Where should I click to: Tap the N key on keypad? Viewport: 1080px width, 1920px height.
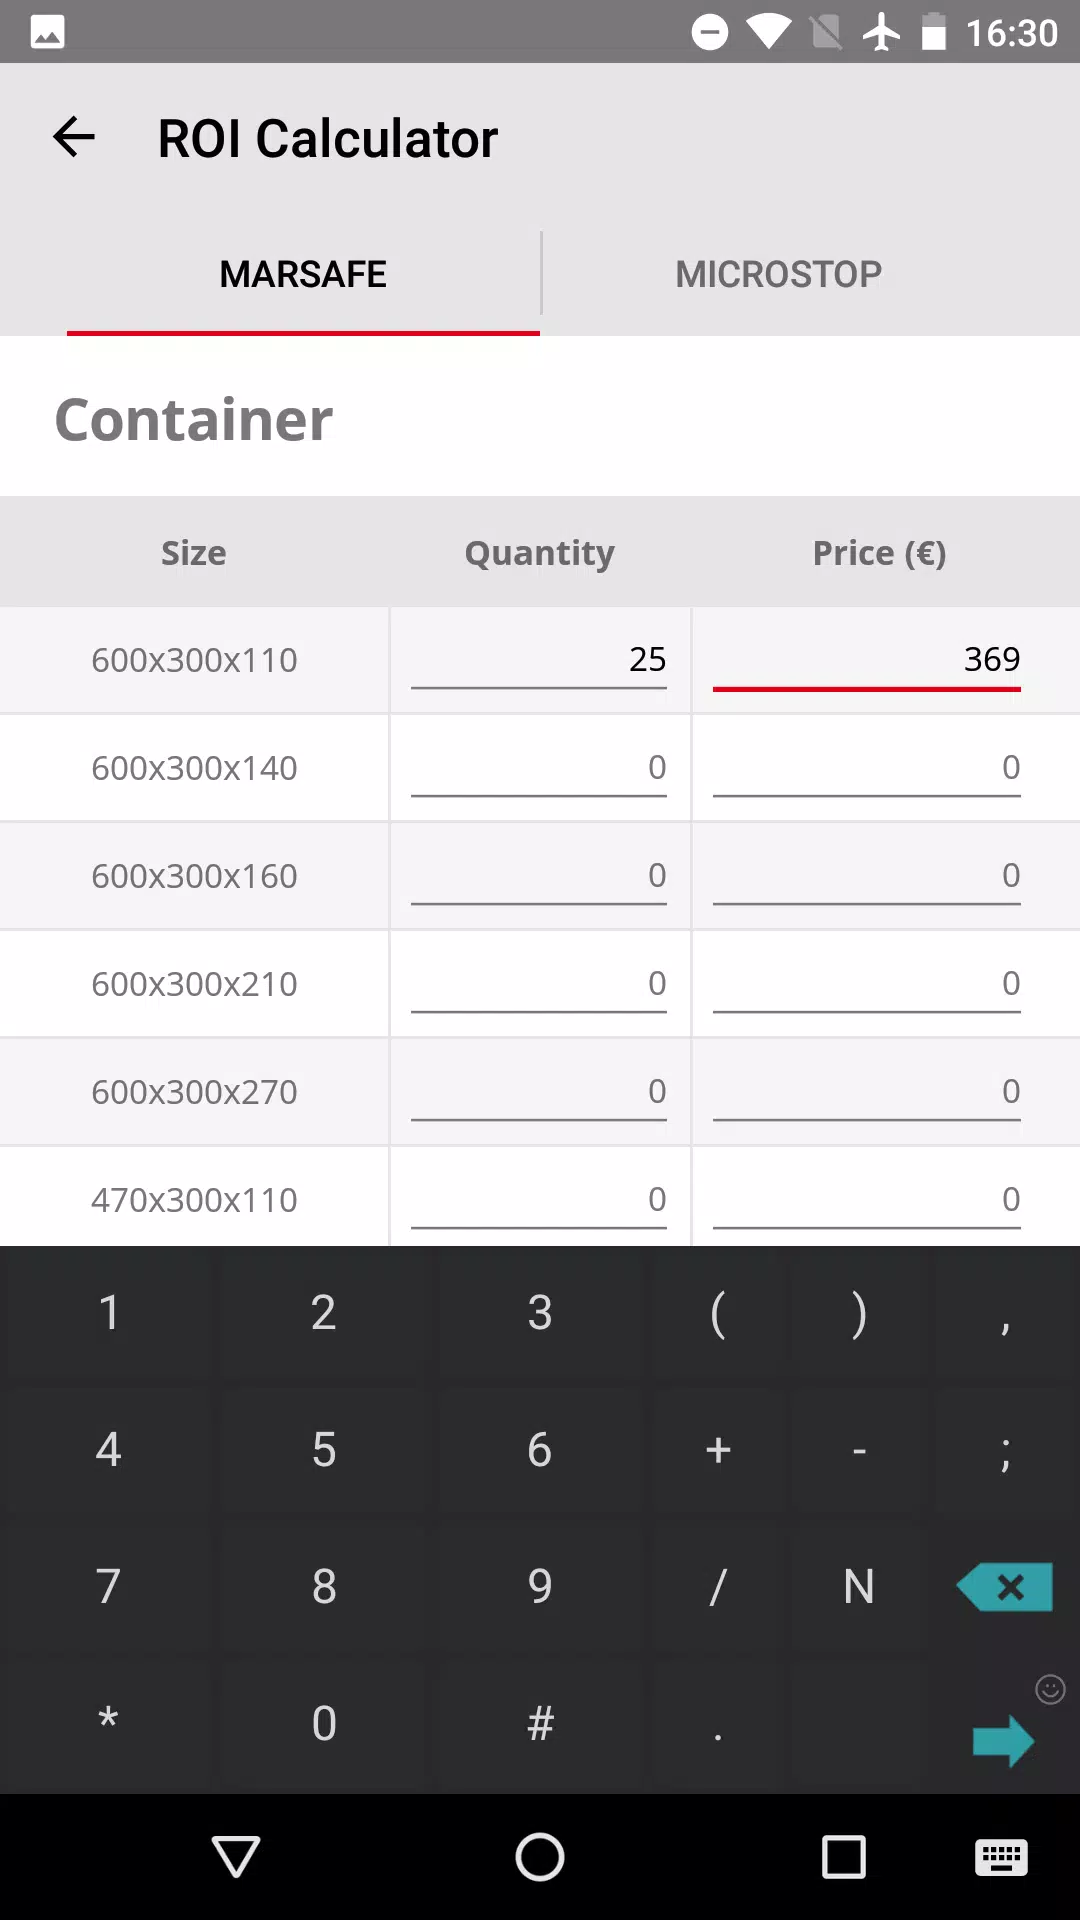click(x=859, y=1587)
